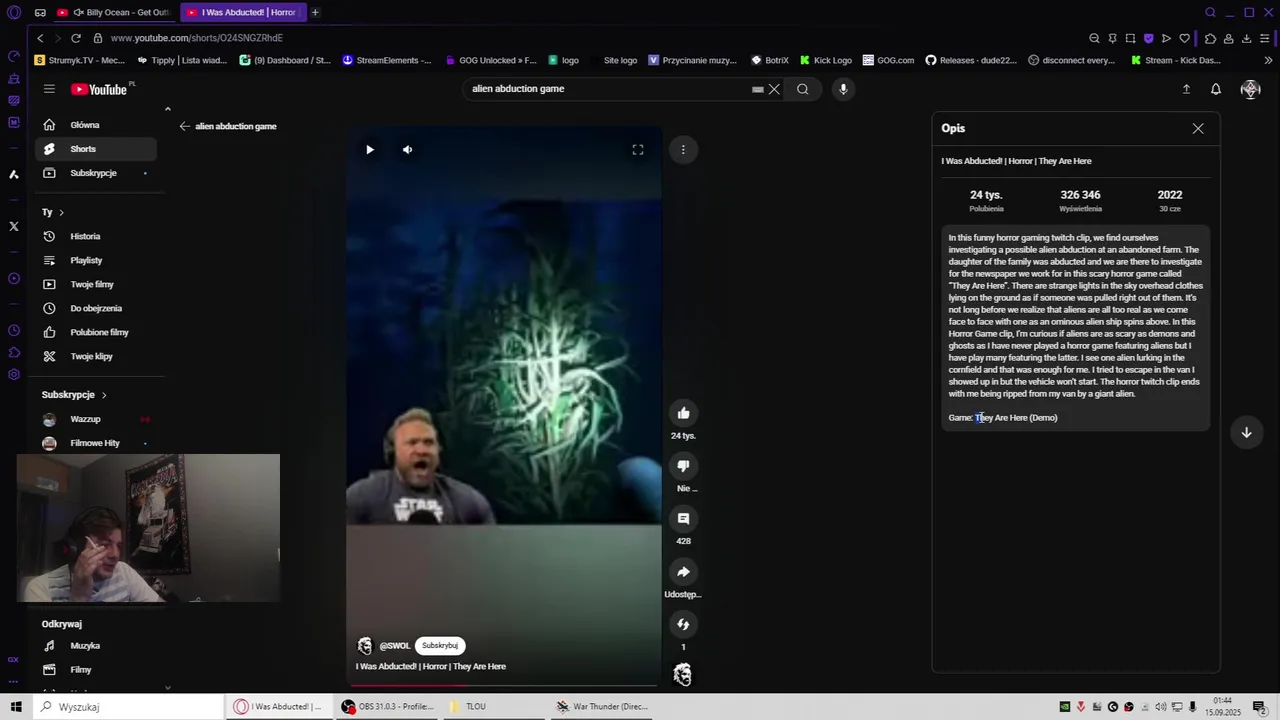The width and height of the screenshot is (1280, 720).
Task: Open the Remix button
Action: (x=683, y=624)
